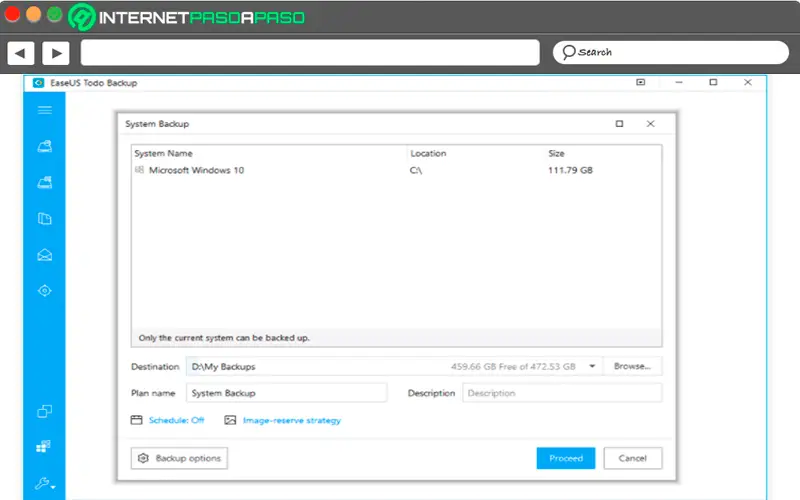Select System Backup sidebar icon
Screen dimensions: 800x500
click(44, 183)
